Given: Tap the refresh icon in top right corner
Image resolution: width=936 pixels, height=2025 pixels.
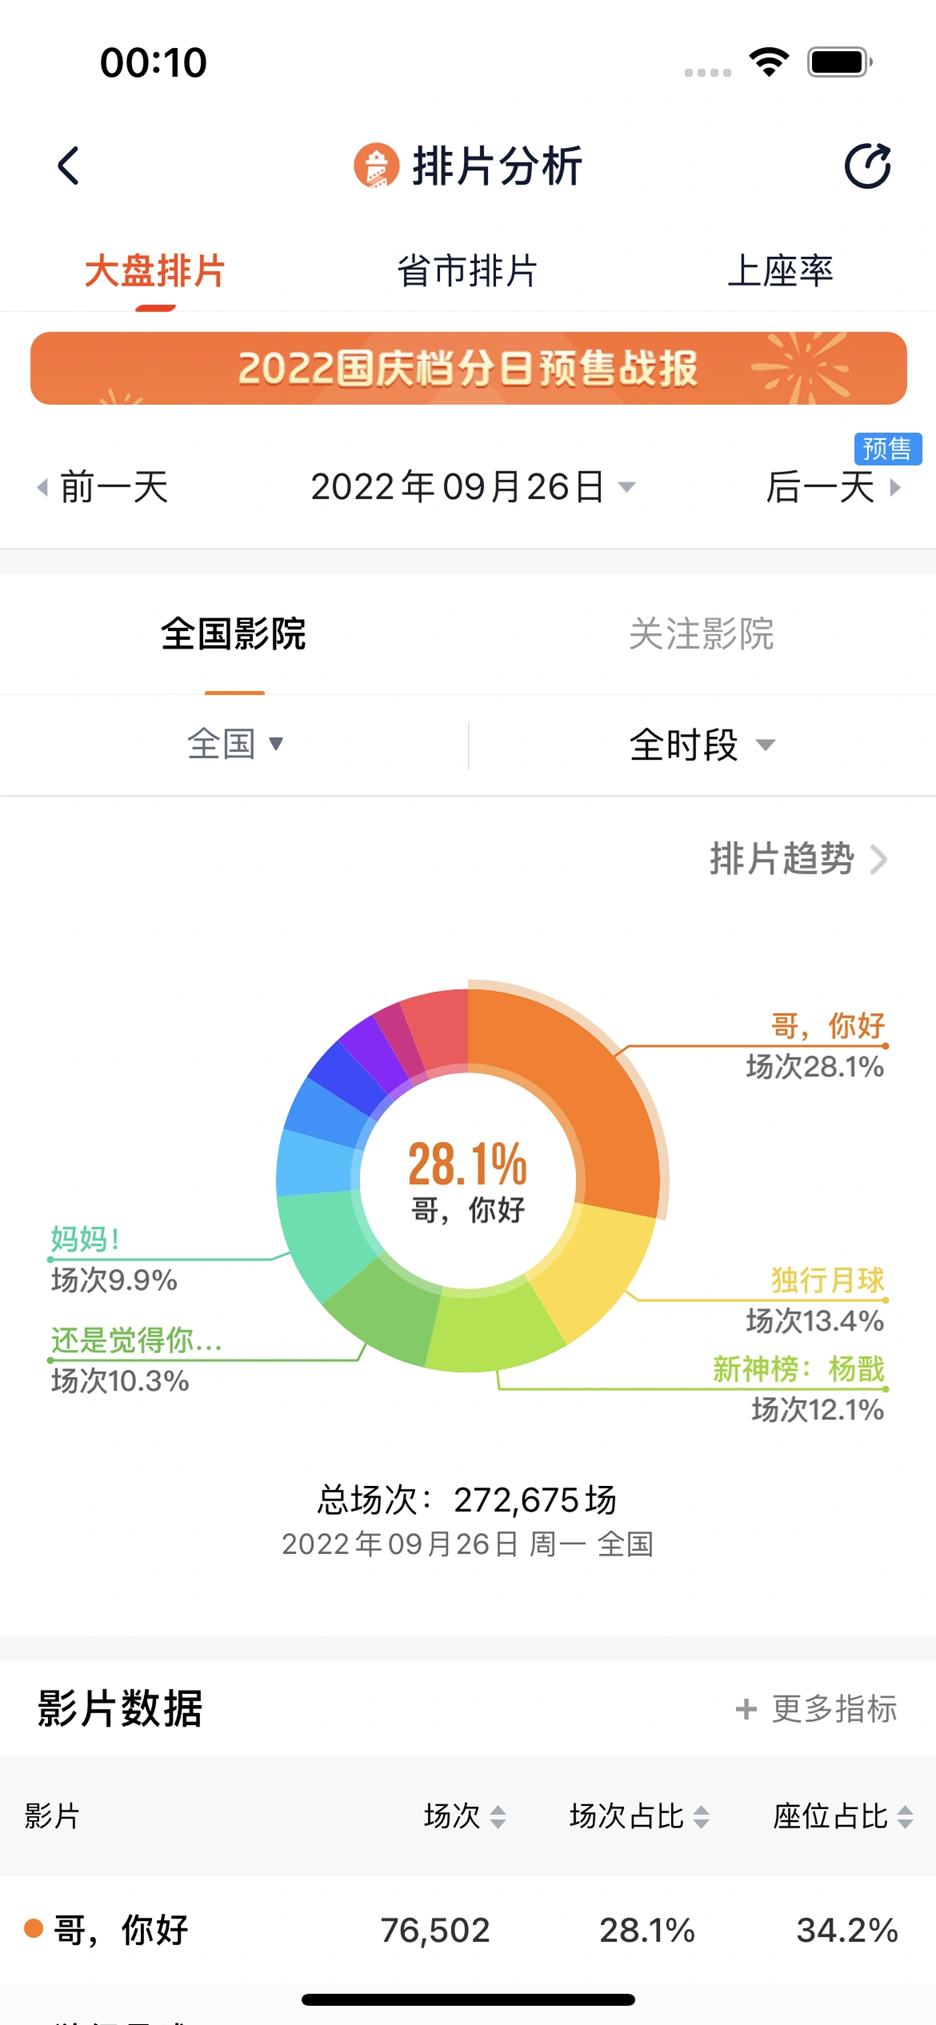Looking at the screenshot, I should coord(866,166).
